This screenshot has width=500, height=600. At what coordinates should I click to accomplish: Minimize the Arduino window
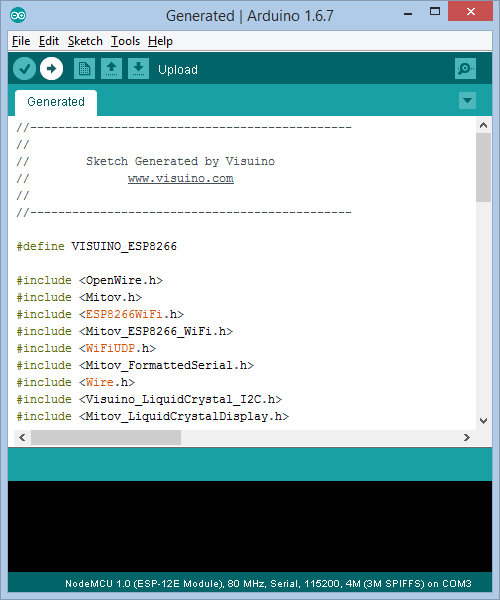(x=408, y=14)
